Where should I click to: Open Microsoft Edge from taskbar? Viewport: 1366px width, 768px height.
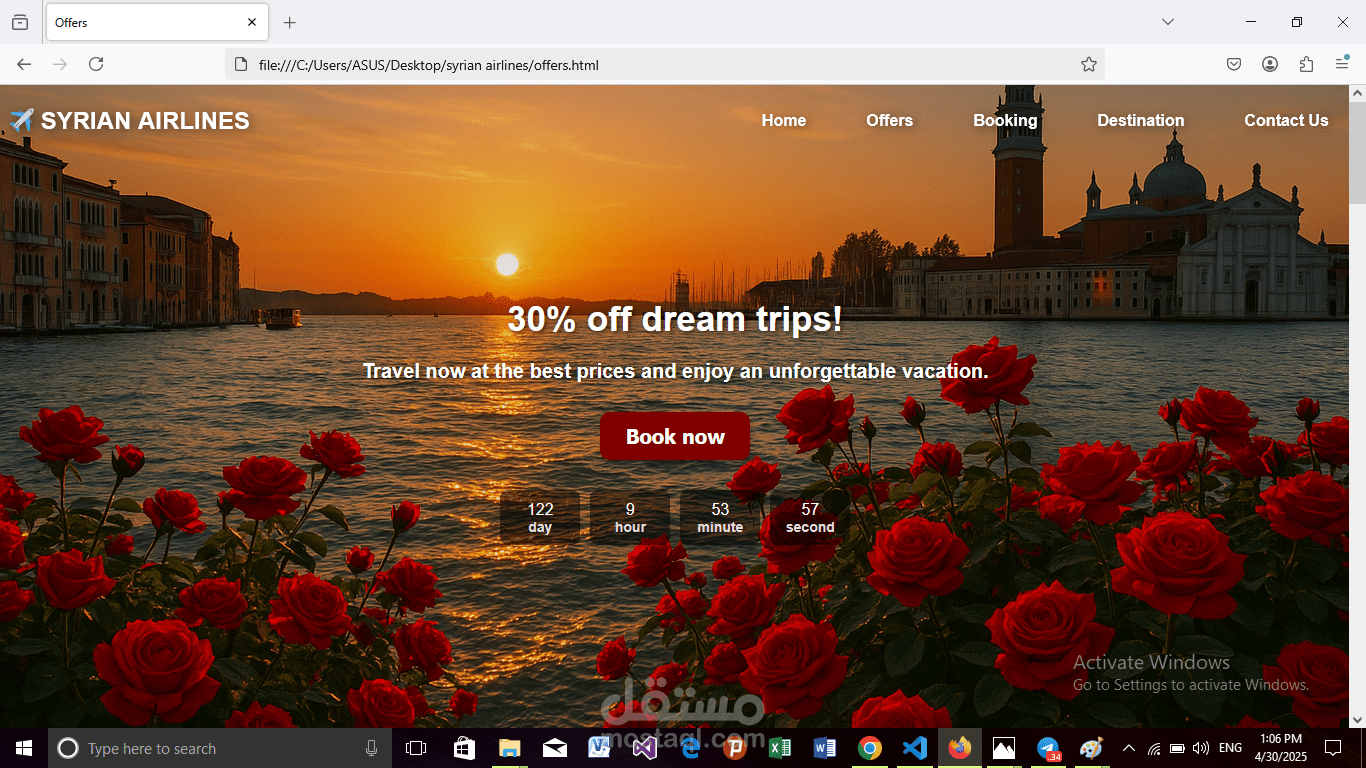pos(690,748)
